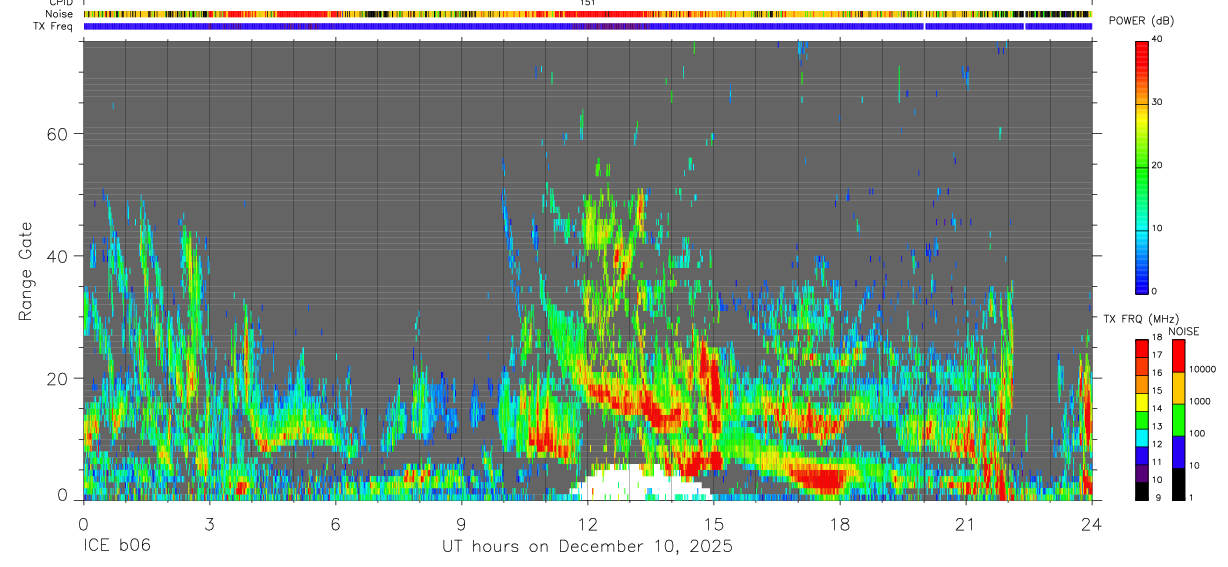Viewport: 1228px width, 567px height.
Task: Pick the cyan 12–13 MHz frequency swatch
Action: pos(1141,437)
